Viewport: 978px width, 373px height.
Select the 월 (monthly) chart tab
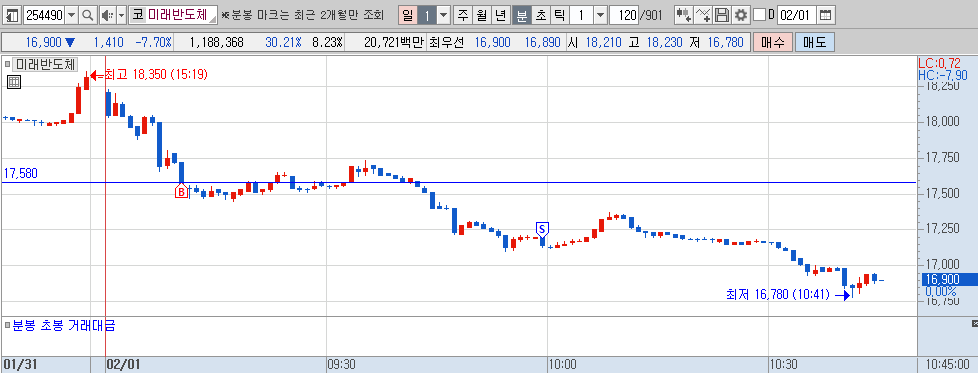pyautogui.click(x=482, y=14)
